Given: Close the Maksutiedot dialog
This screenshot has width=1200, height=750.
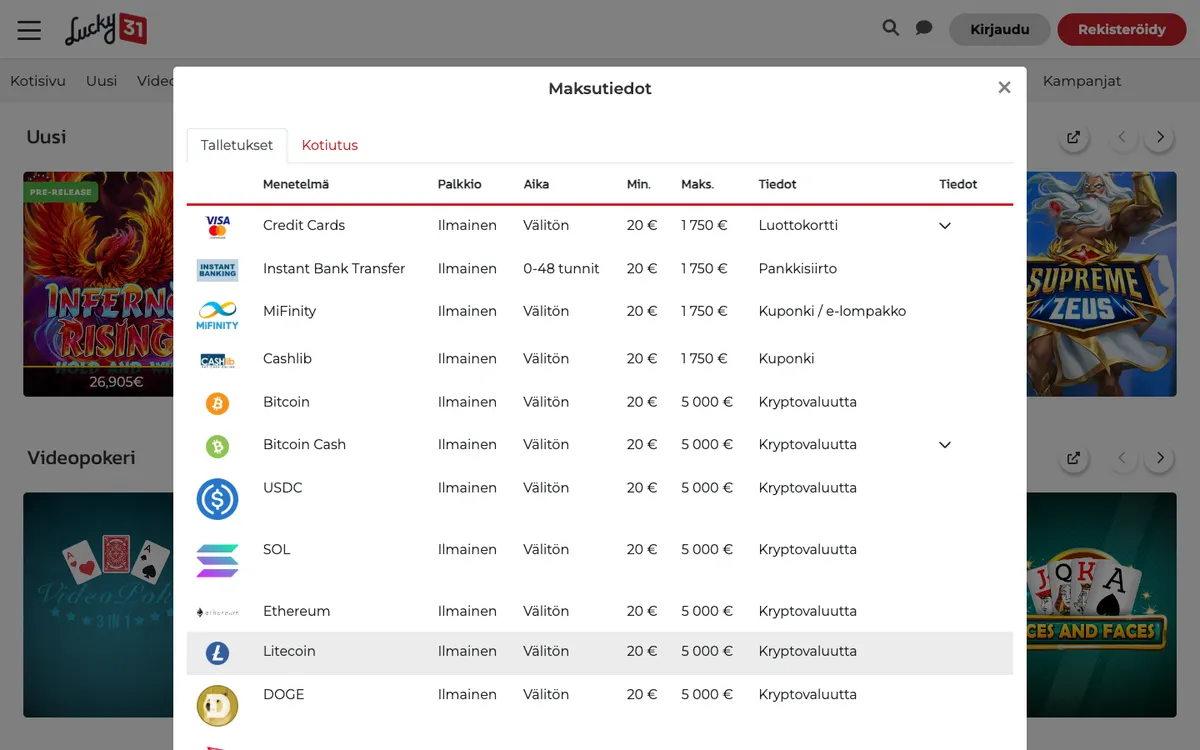Looking at the screenshot, I should pos(1004,88).
